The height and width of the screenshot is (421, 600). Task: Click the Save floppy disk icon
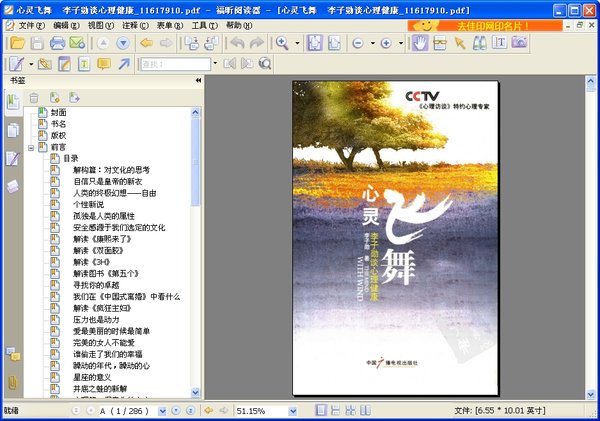37,43
